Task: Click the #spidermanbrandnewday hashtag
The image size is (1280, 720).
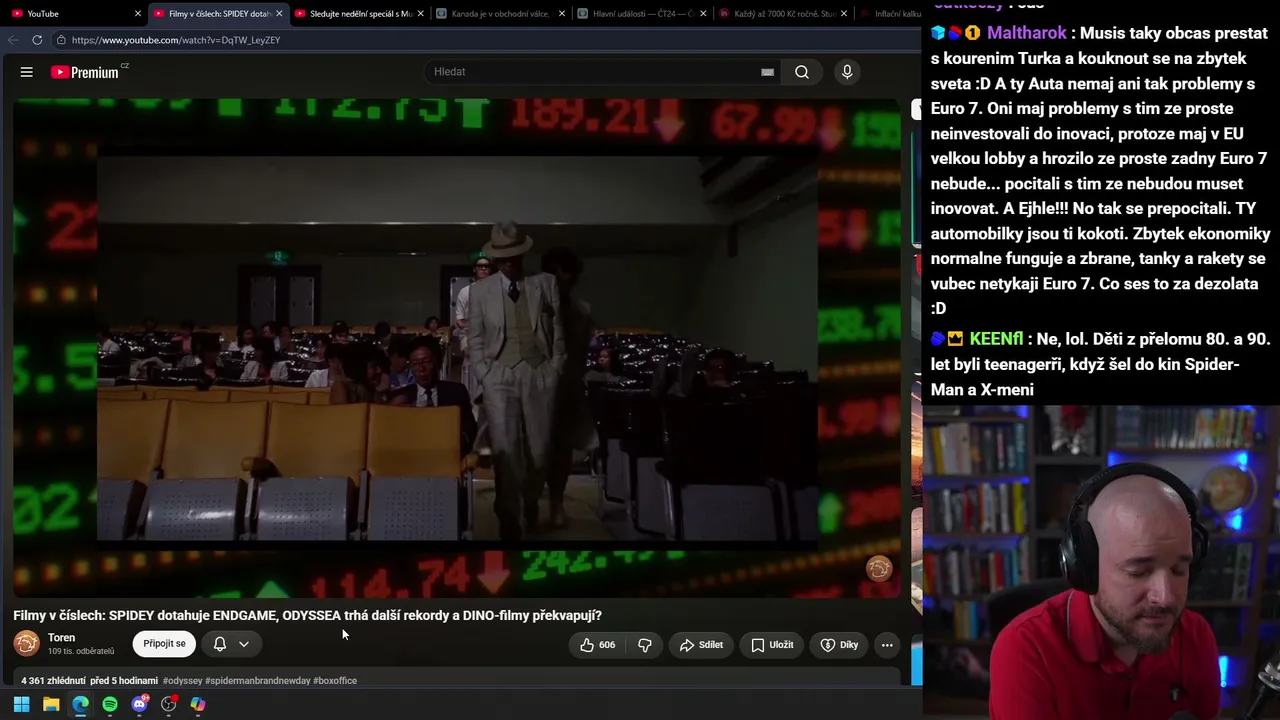Action: (x=258, y=681)
